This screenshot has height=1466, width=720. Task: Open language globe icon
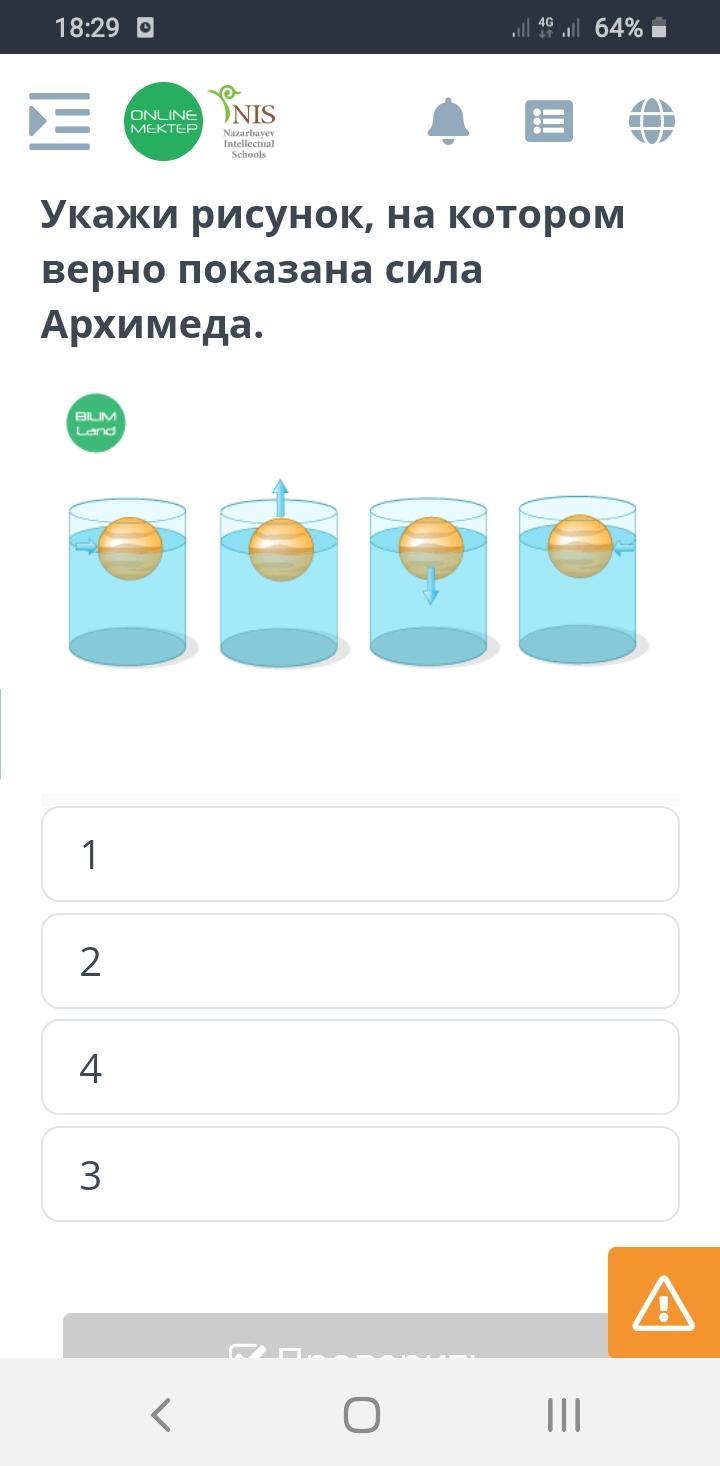pyautogui.click(x=652, y=121)
